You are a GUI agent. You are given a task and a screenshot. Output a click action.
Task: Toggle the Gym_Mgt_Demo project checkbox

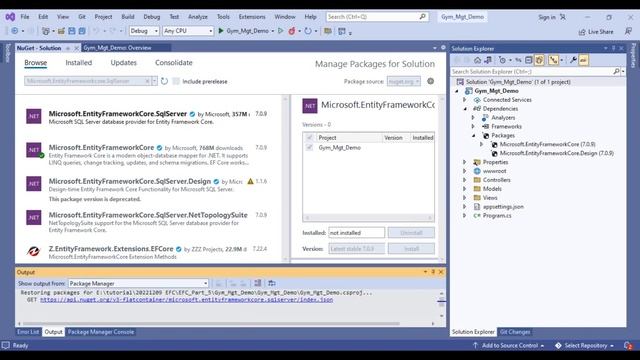coord(309,147)
